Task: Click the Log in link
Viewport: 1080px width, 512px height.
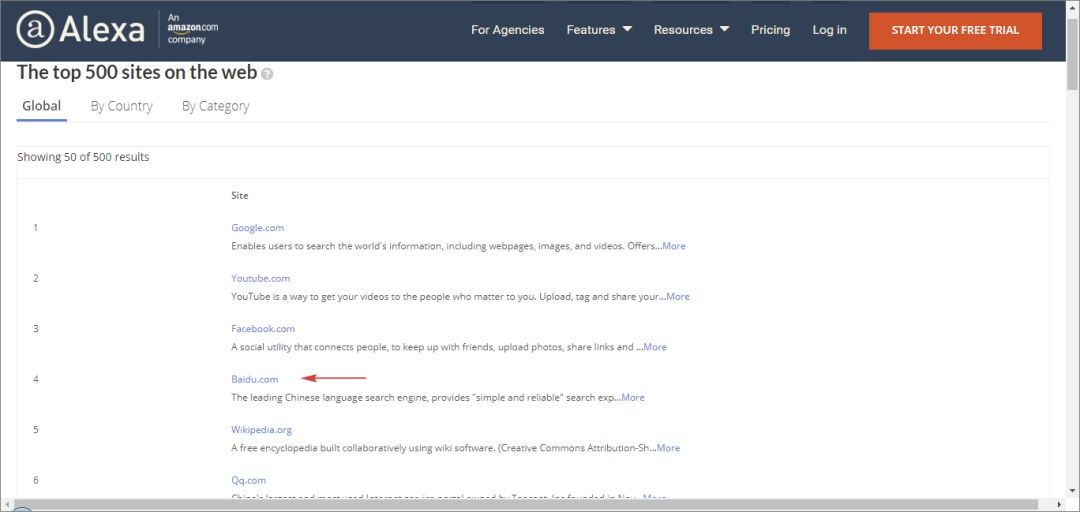Action: (829, 30)
